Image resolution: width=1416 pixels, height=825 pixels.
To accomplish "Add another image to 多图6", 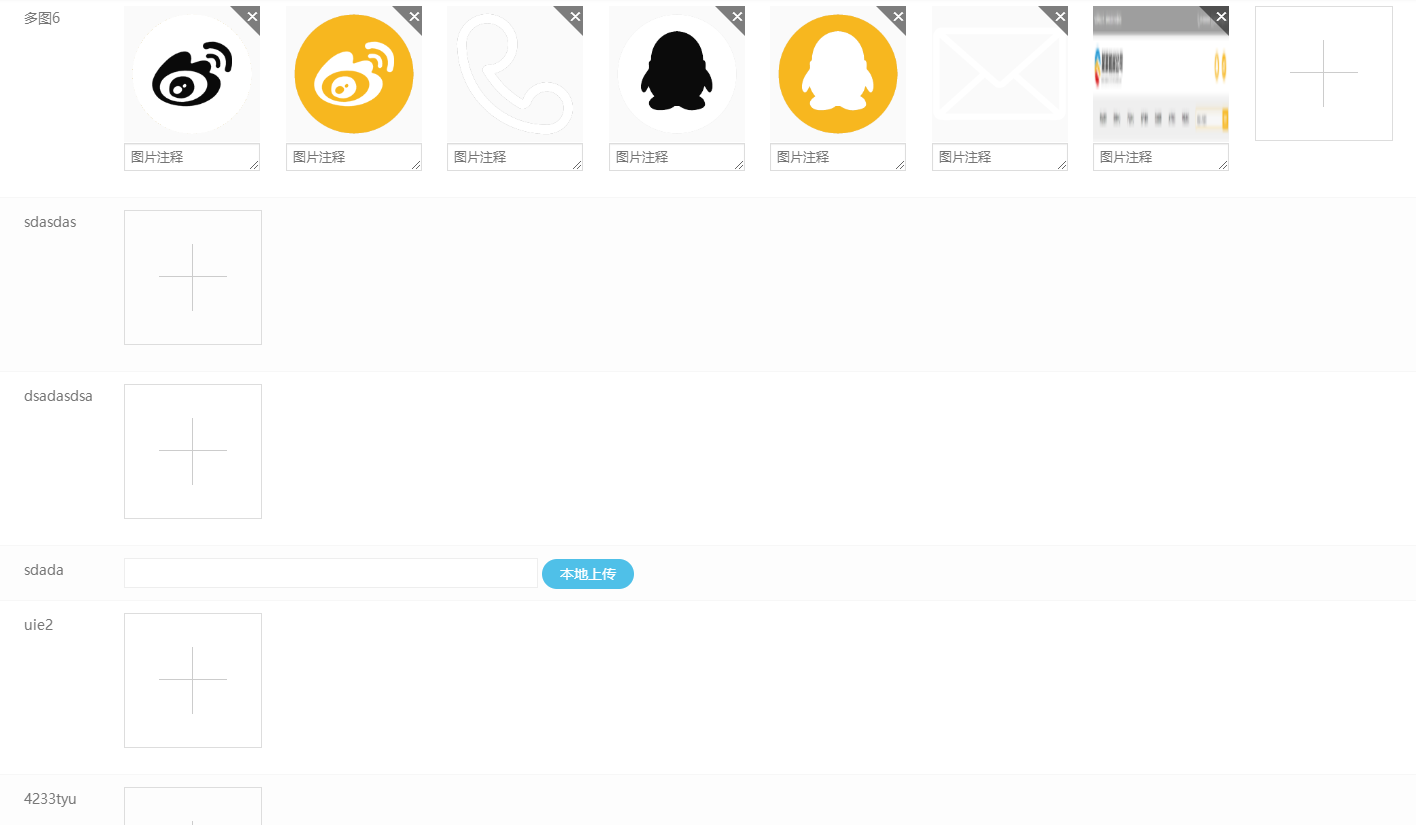I will 1324,74.
